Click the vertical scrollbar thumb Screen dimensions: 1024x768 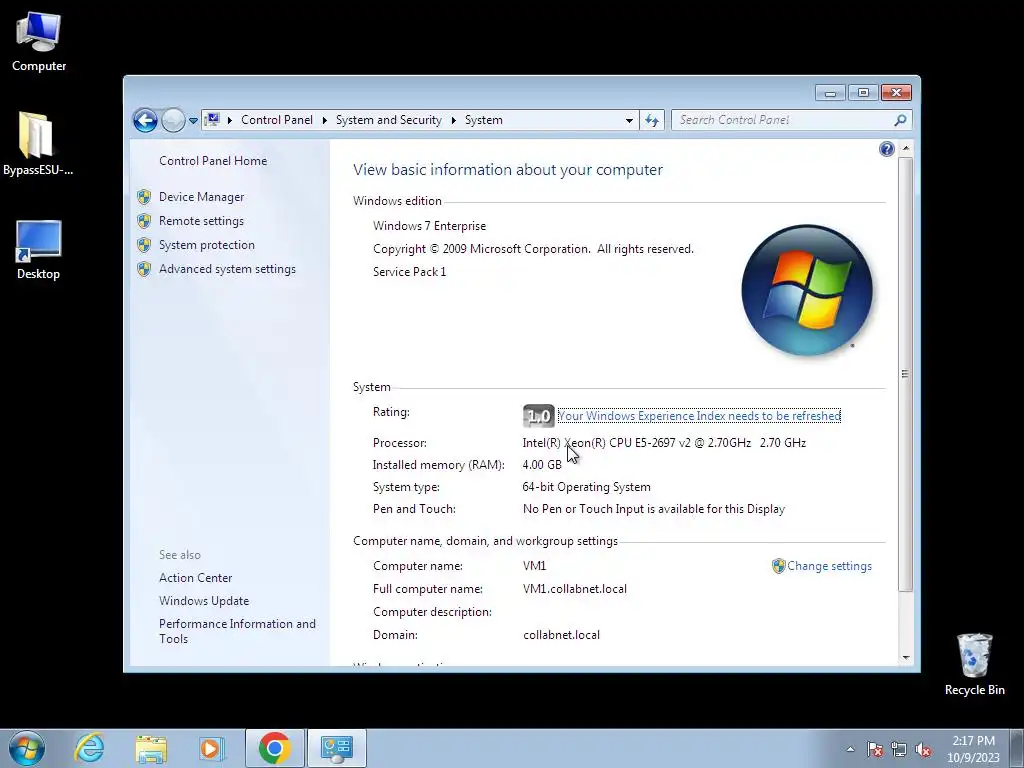pyautogui.click(x=905, y=374)
